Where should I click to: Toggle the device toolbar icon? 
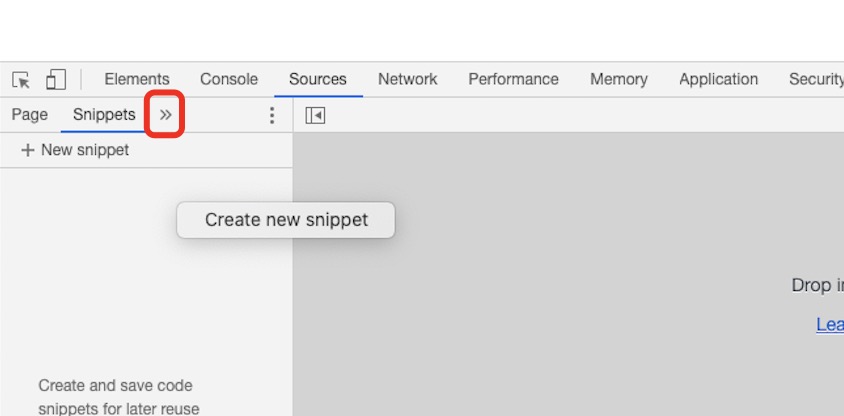click(x=56, y=80)
